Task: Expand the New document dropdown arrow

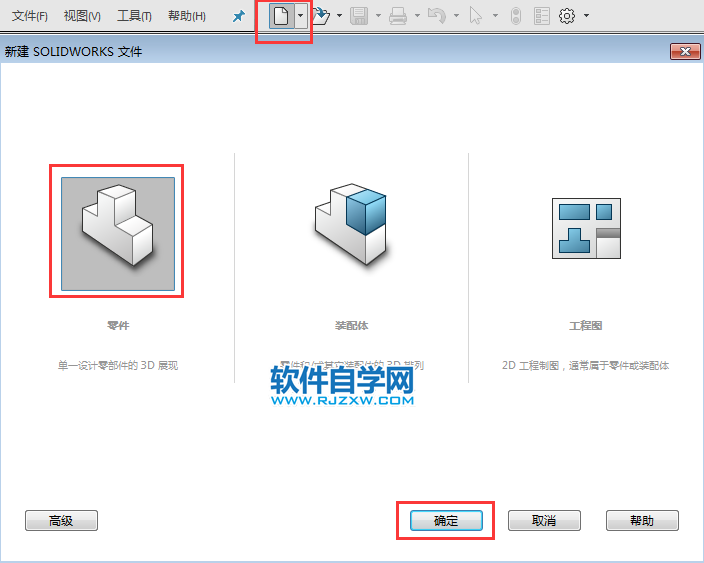Action: click(x=300, y=16)
